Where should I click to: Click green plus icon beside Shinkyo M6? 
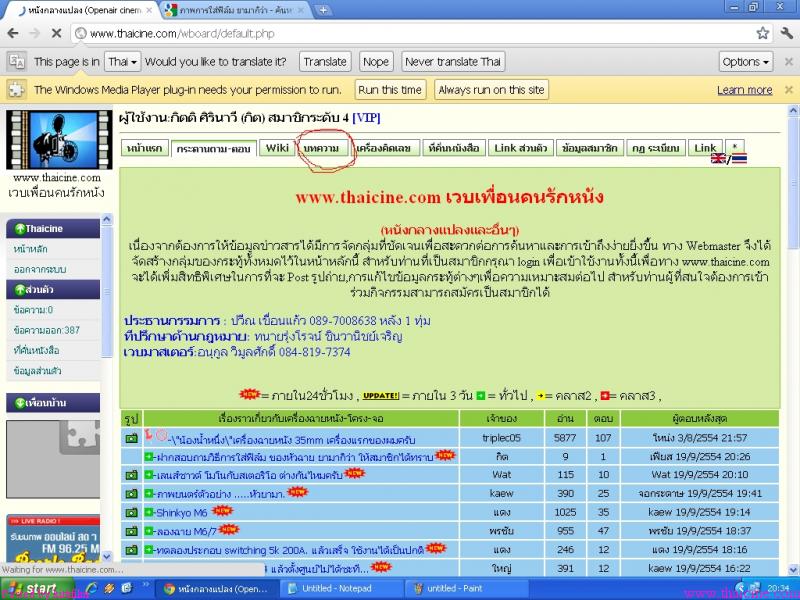pos(149,512)
